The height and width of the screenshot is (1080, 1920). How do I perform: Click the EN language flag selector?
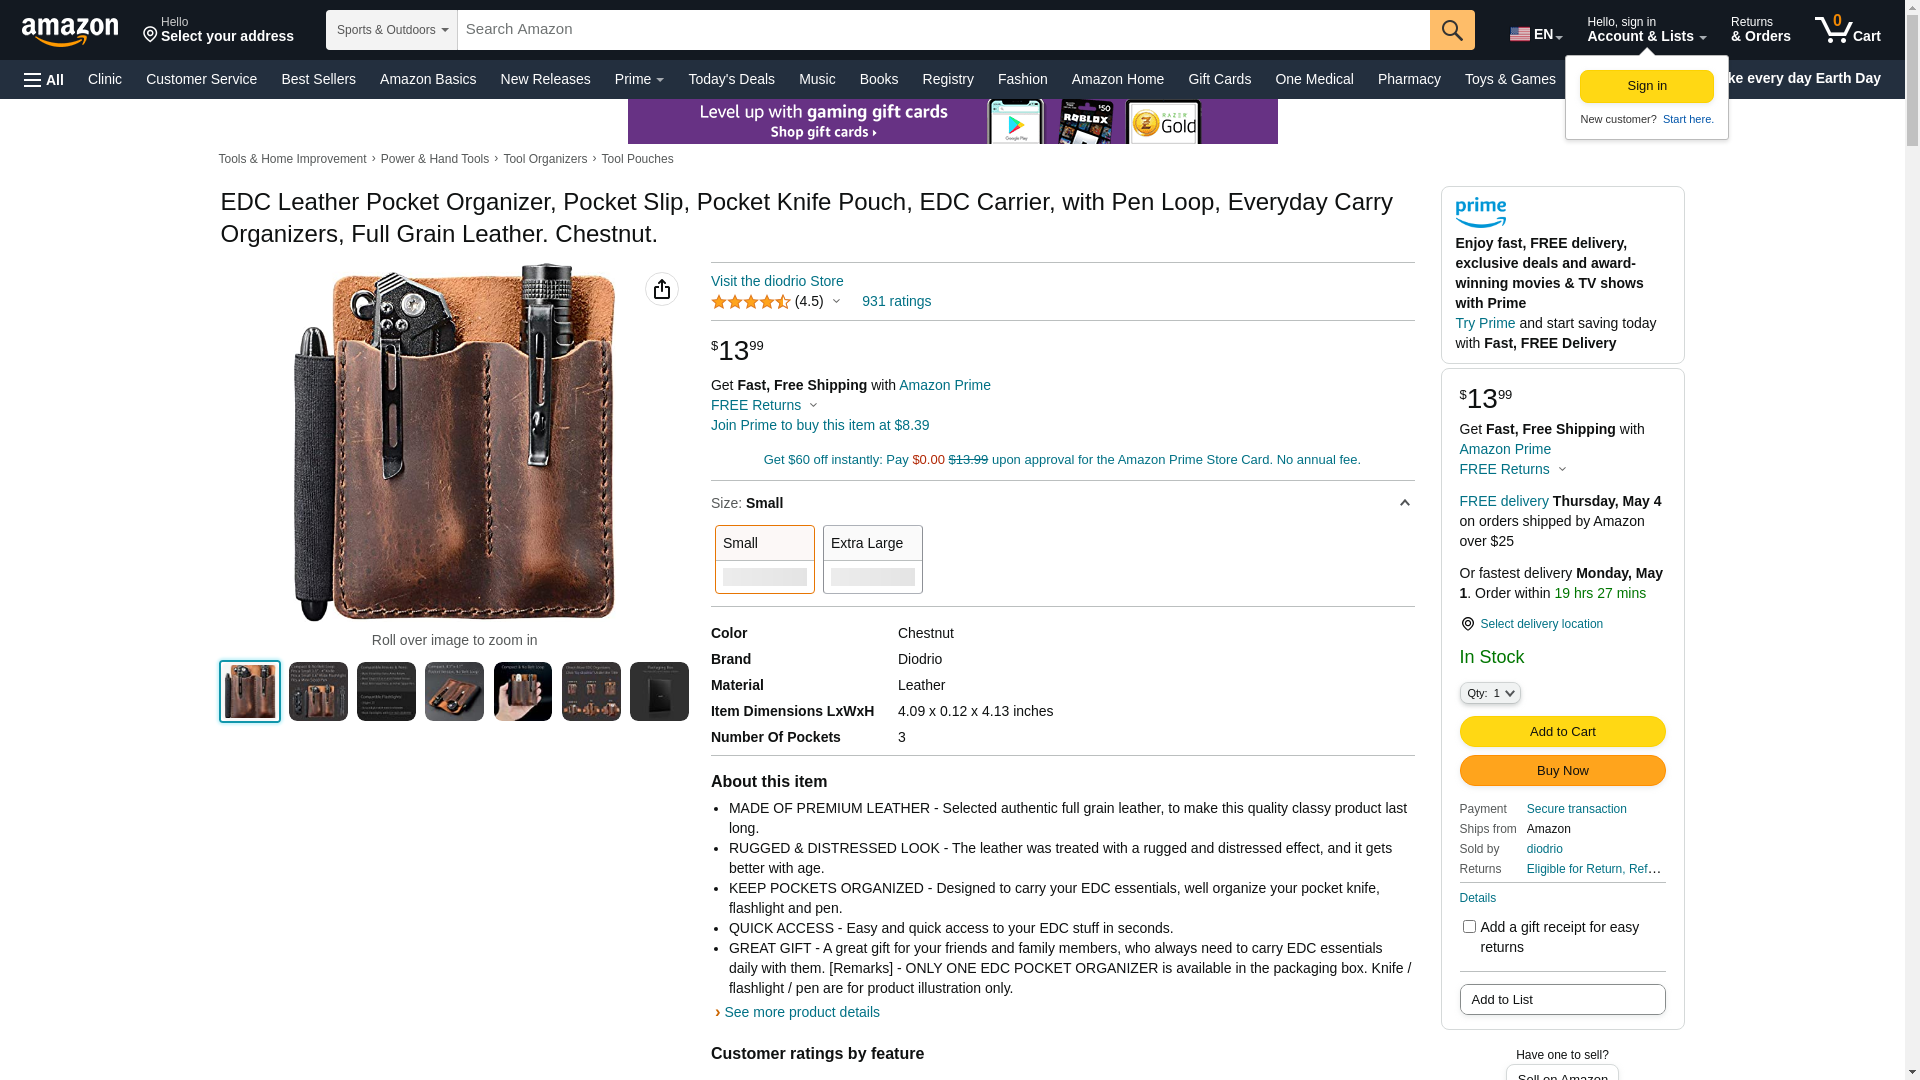pos(1535,34)
